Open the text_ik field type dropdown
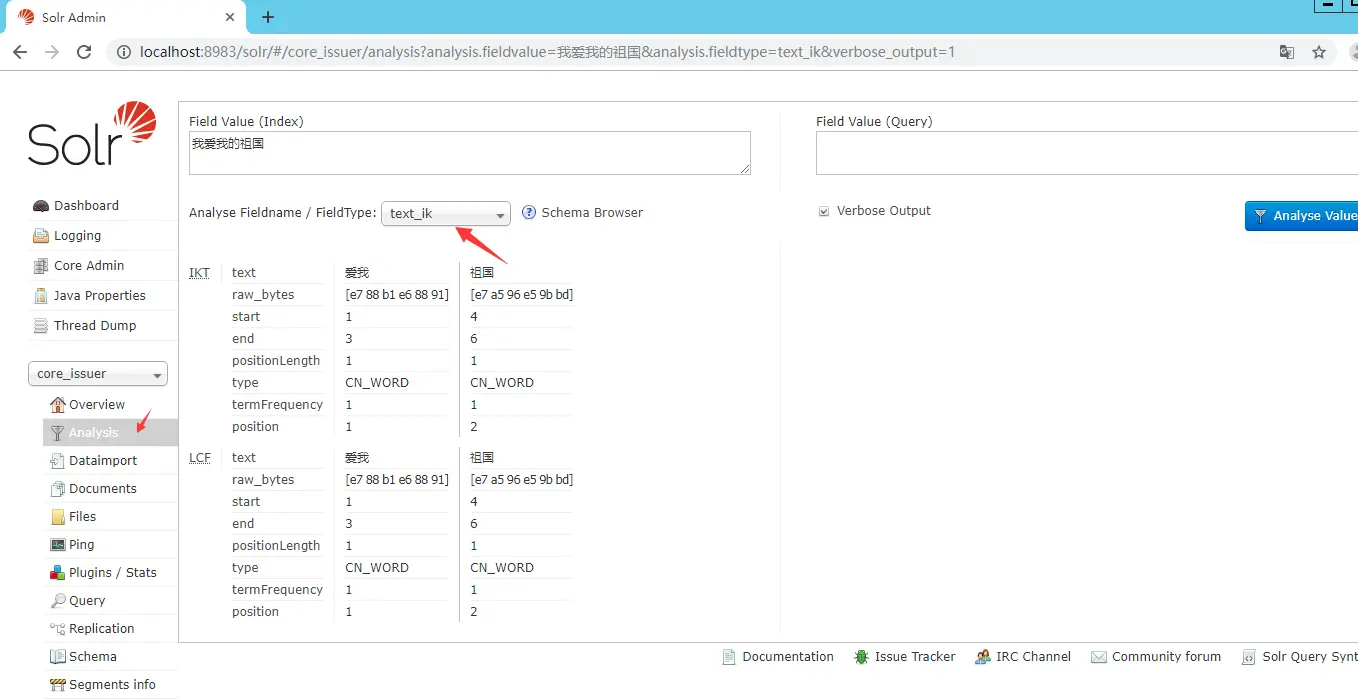Viewport: 1358px width, 699px height. (x=446, y=214)
